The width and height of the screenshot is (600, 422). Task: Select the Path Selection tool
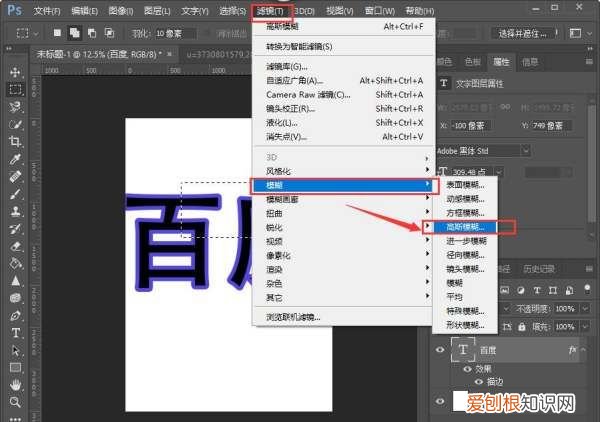pyautogui.click(x=15, y=350)
